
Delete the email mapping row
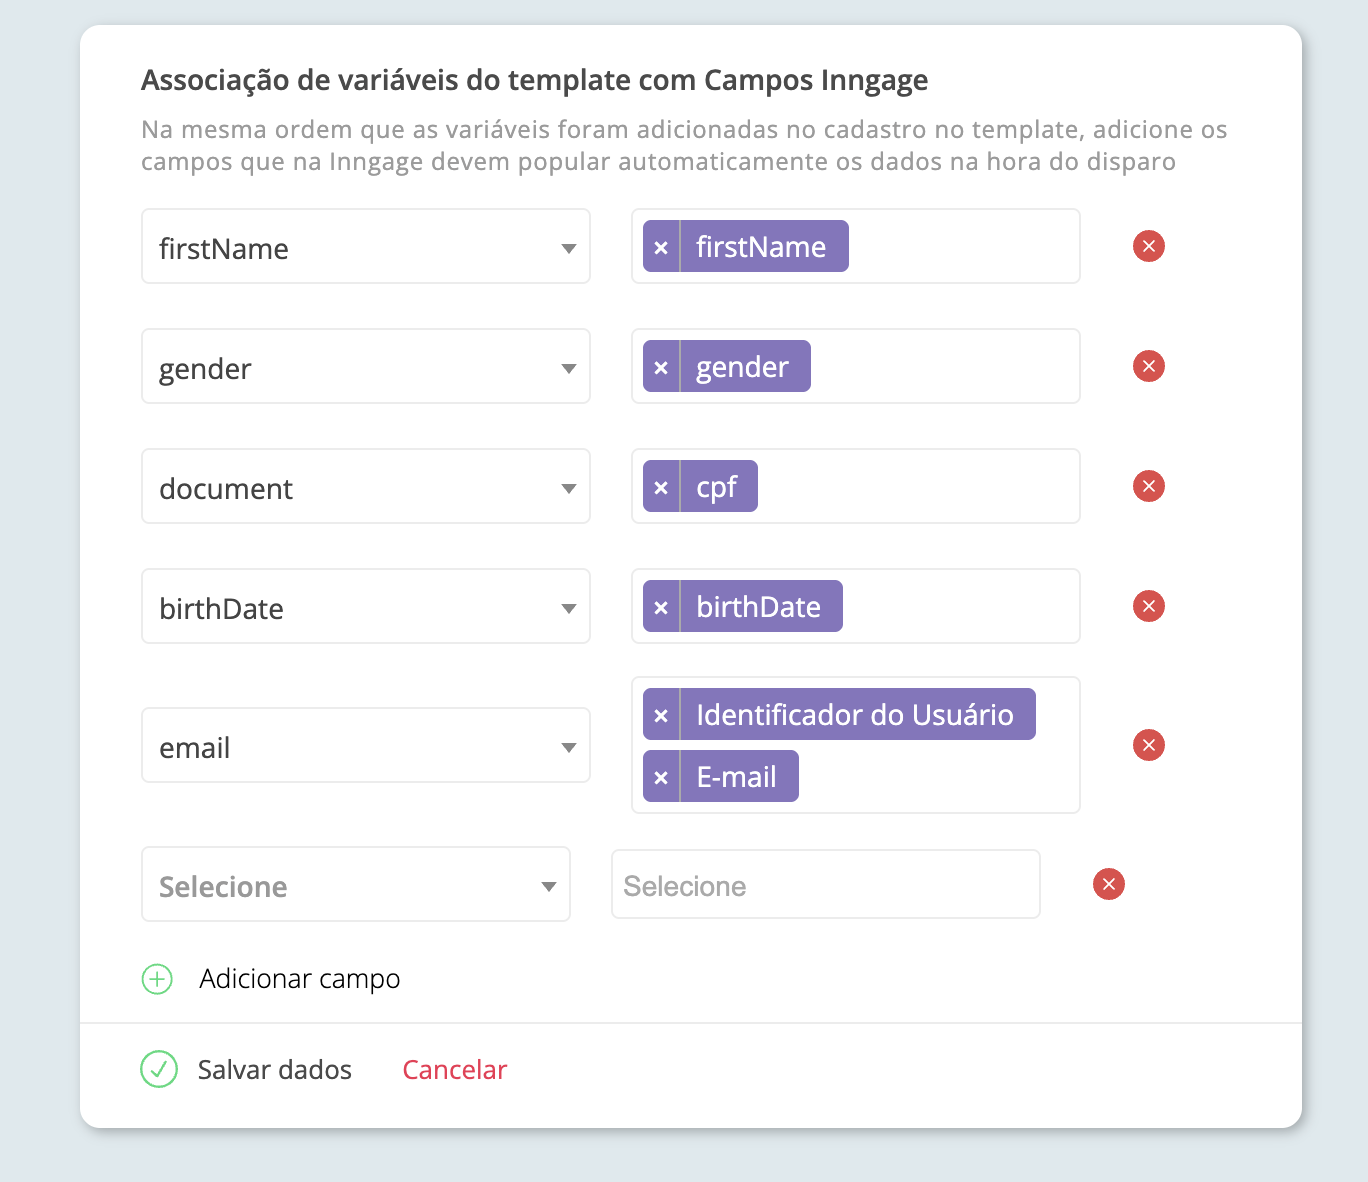coord(1149,745)
